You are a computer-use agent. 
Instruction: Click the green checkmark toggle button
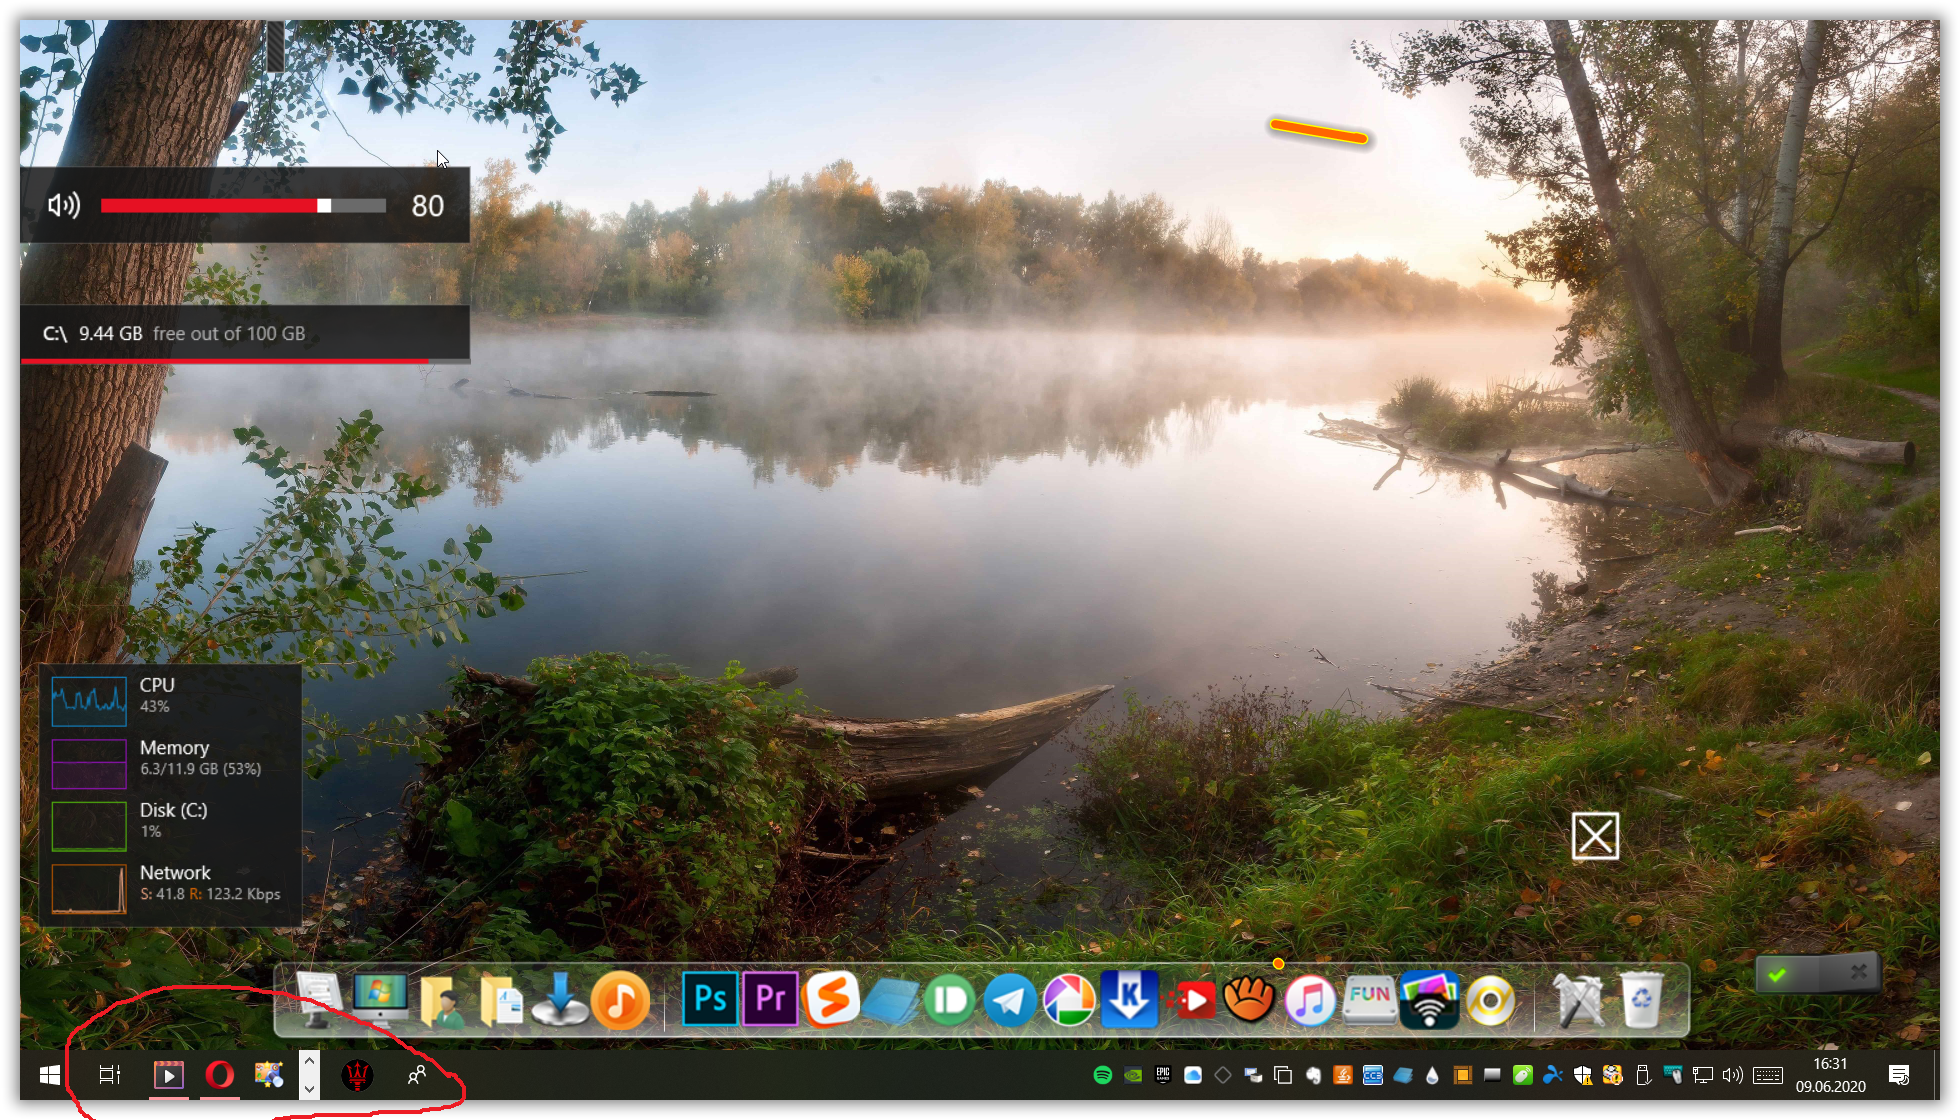point(1778,973)
